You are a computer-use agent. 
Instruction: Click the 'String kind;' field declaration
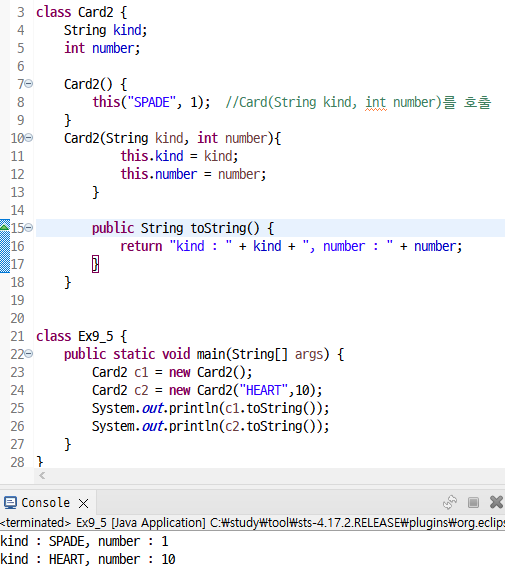tap(105, 30)
